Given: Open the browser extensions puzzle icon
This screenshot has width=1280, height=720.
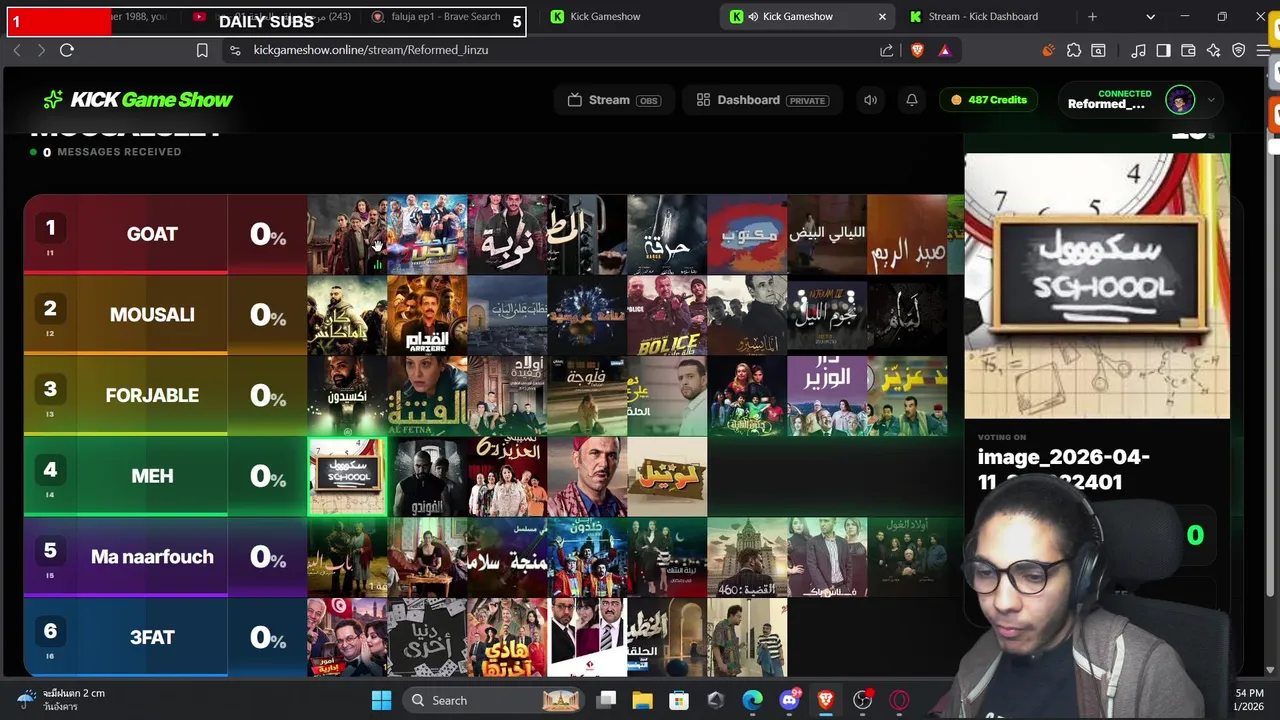Looking at the screenshot, I should pyautogui.click(x=1074, y=50).
